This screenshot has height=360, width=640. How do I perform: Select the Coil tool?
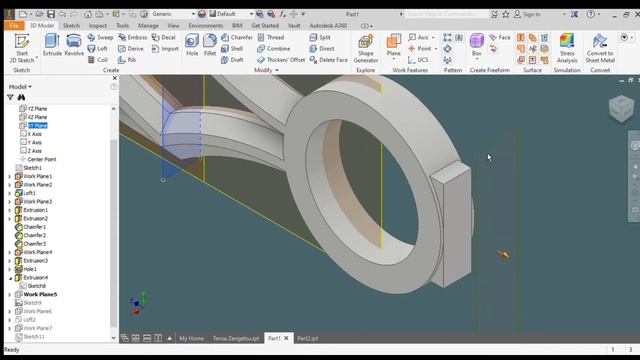tap(98, 60)
